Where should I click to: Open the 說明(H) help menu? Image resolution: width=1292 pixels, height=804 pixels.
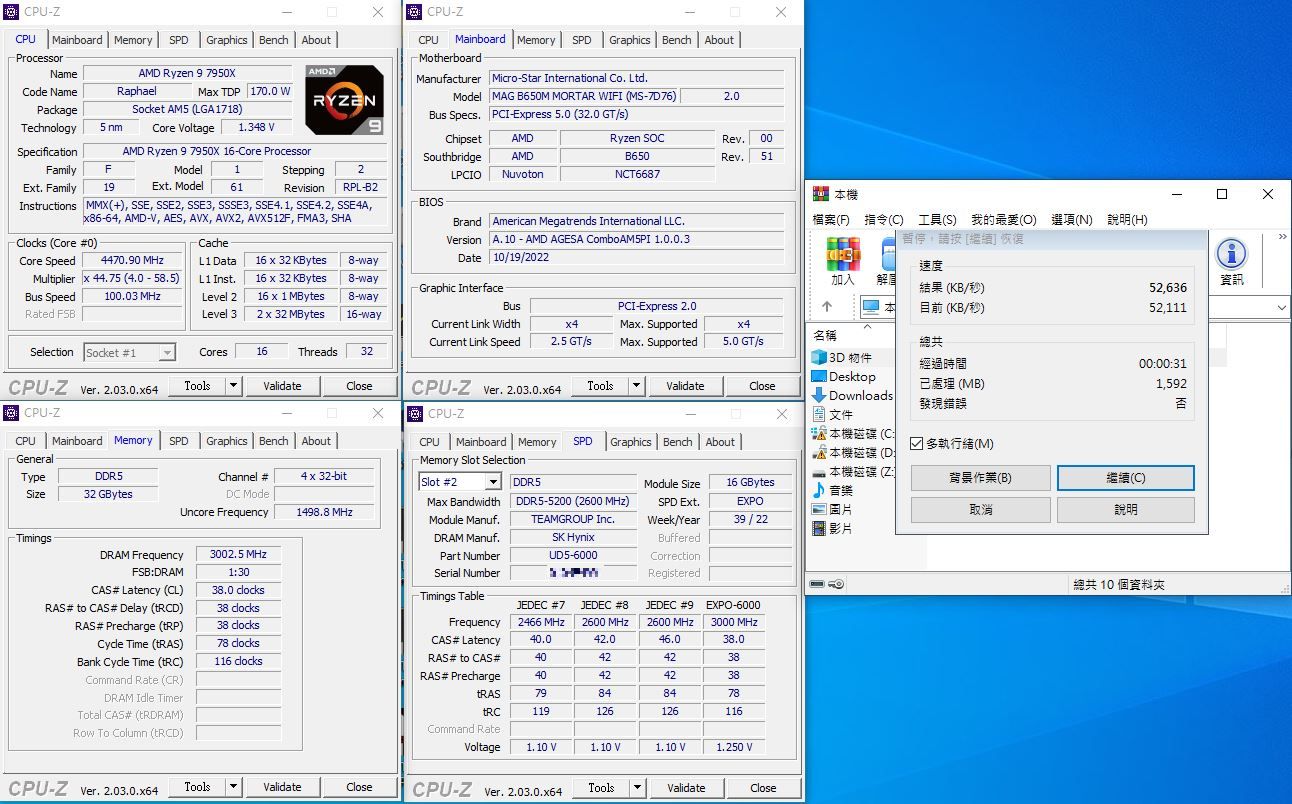click(x=1127, y=219)
